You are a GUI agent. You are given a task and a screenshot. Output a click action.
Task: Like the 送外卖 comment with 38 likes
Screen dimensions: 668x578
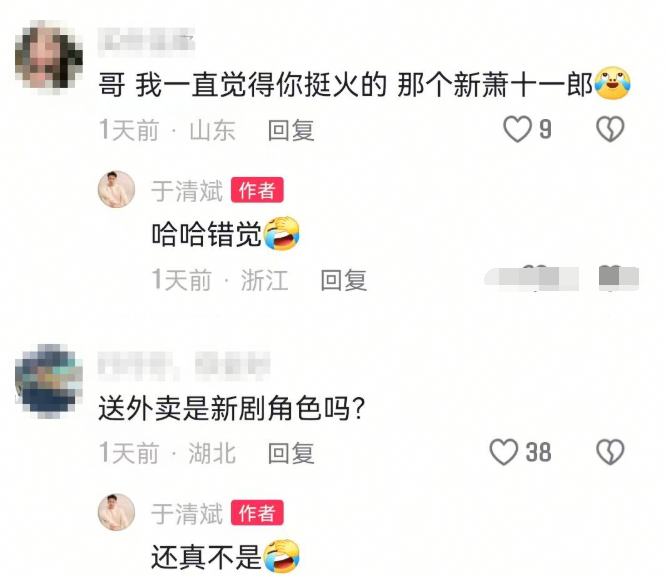coord(504,452)
